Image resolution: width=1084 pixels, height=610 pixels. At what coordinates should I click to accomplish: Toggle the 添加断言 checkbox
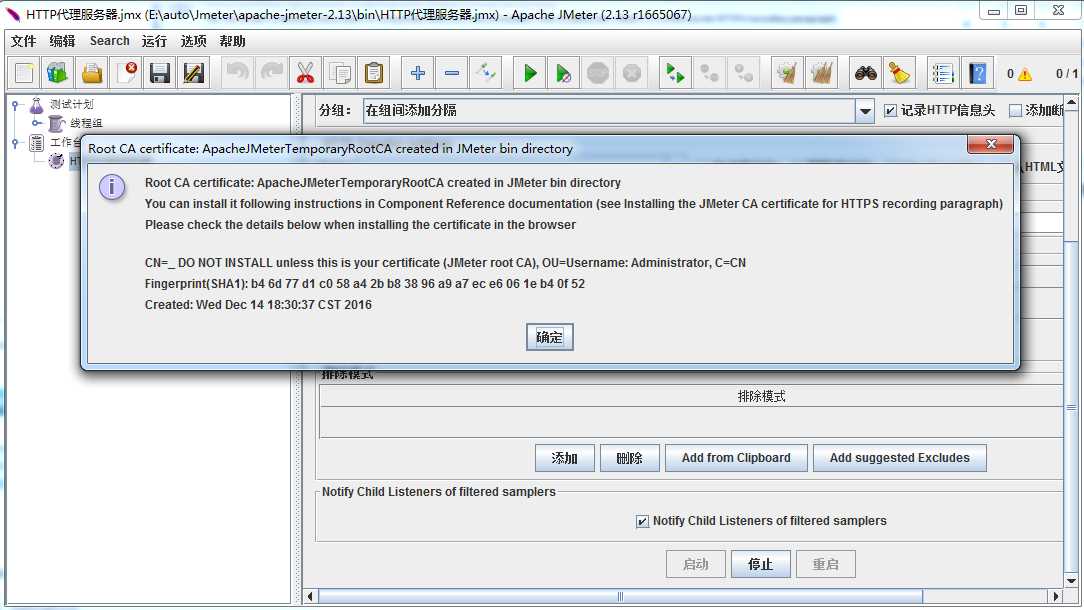point(1016,111)
